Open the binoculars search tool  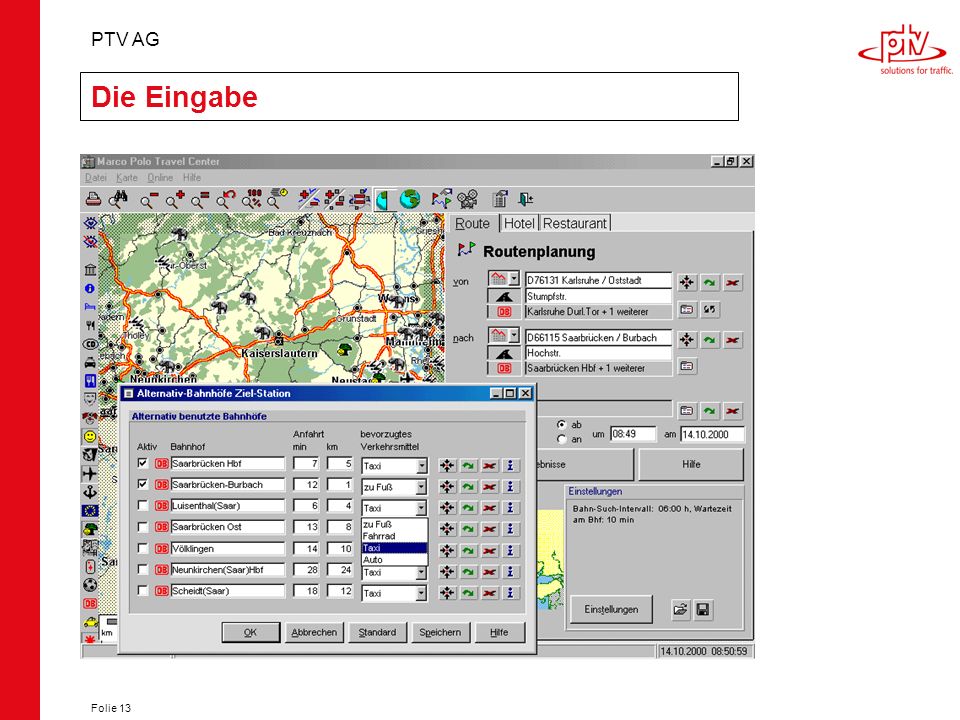[118, 199]
